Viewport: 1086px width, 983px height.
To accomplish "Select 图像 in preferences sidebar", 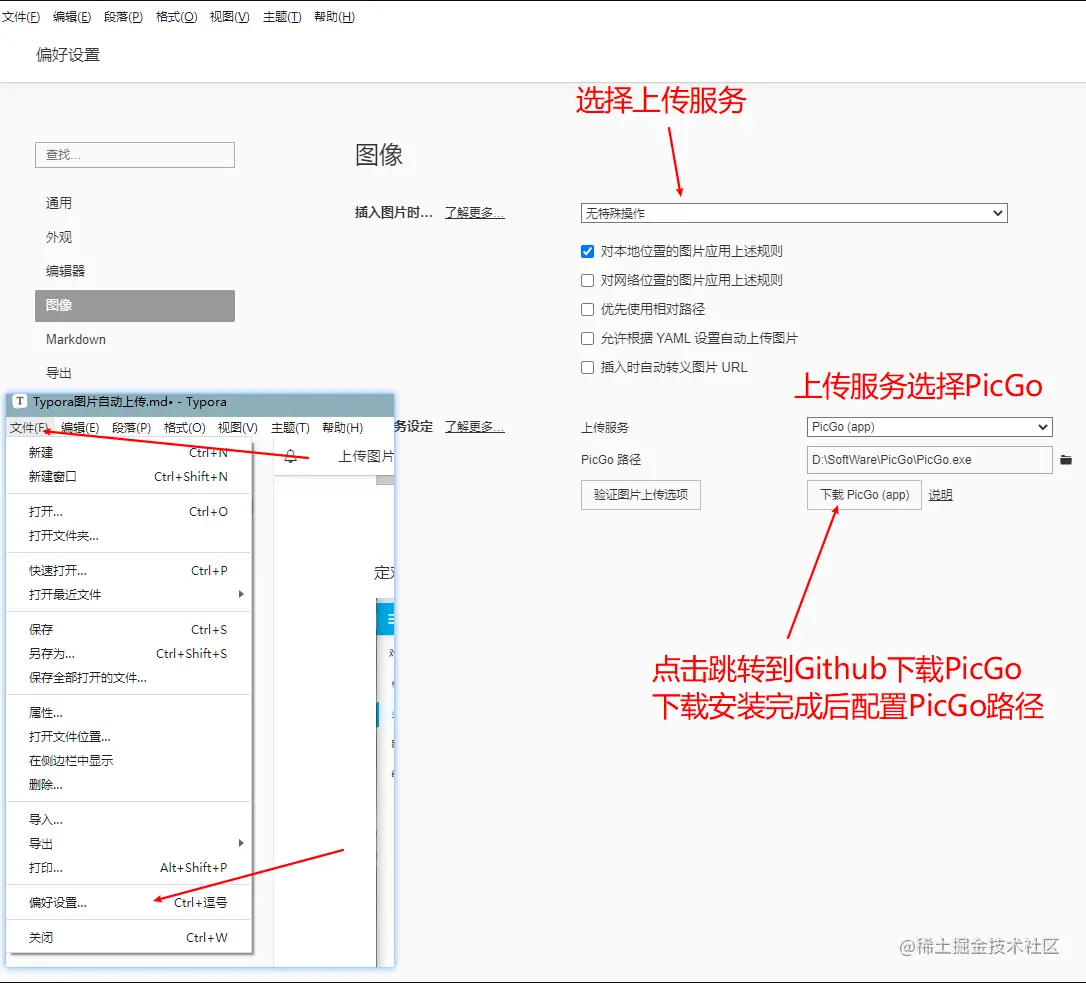I will [x=134, y=305].
